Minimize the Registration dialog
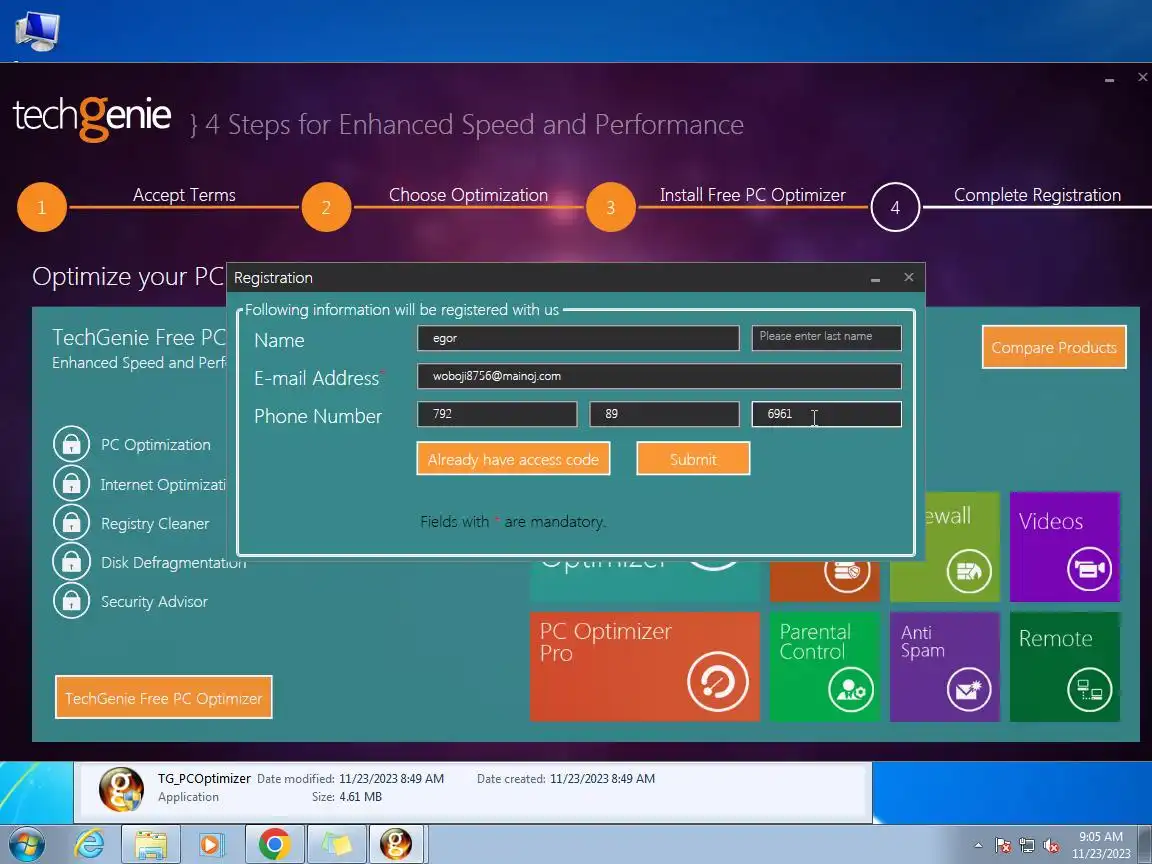Image resolution: width=1152 pixels, height=864 pixels. (x=875, y=278)
